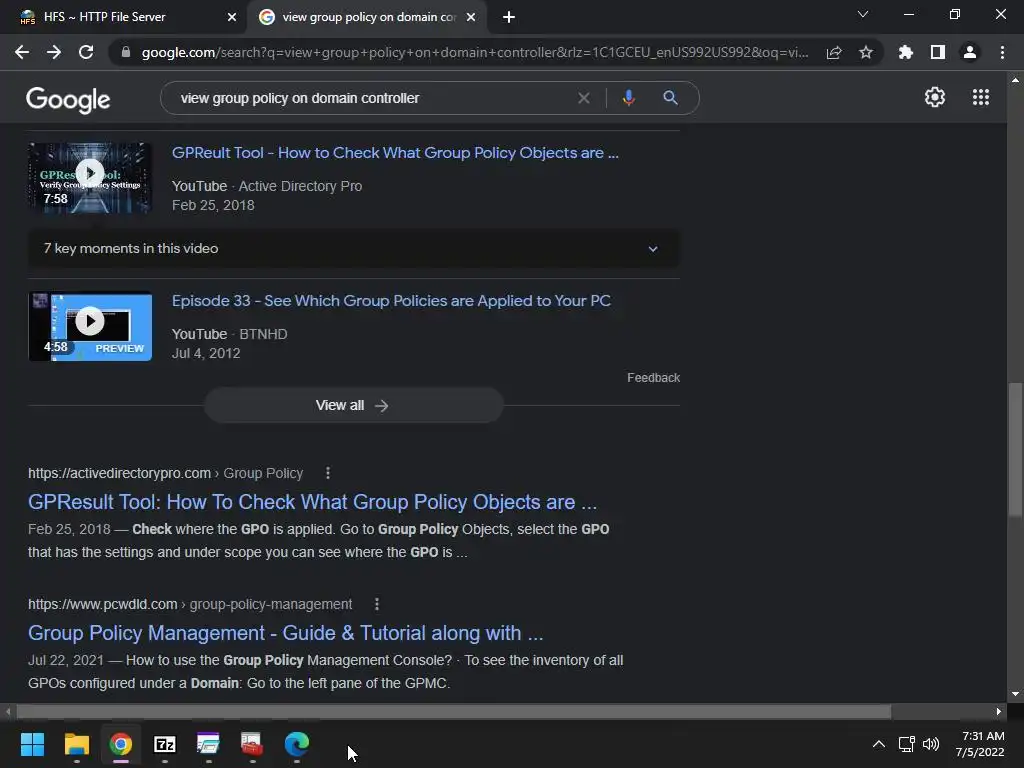The width and height of the screenshot is (1024, 768).
Task: Expand 7 key moments in this video
Action: tap(353, 248)
